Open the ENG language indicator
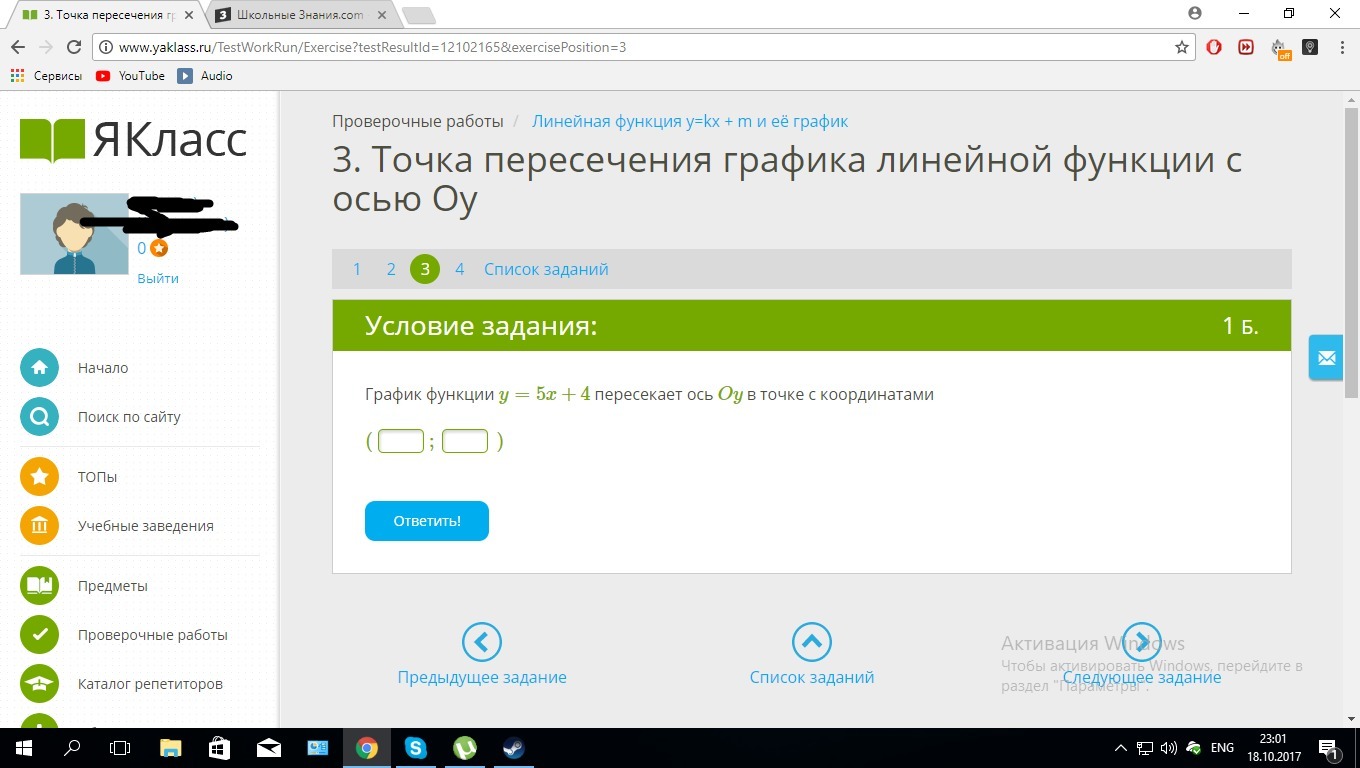This screenshot has width=1360, height=768. 1222,748
